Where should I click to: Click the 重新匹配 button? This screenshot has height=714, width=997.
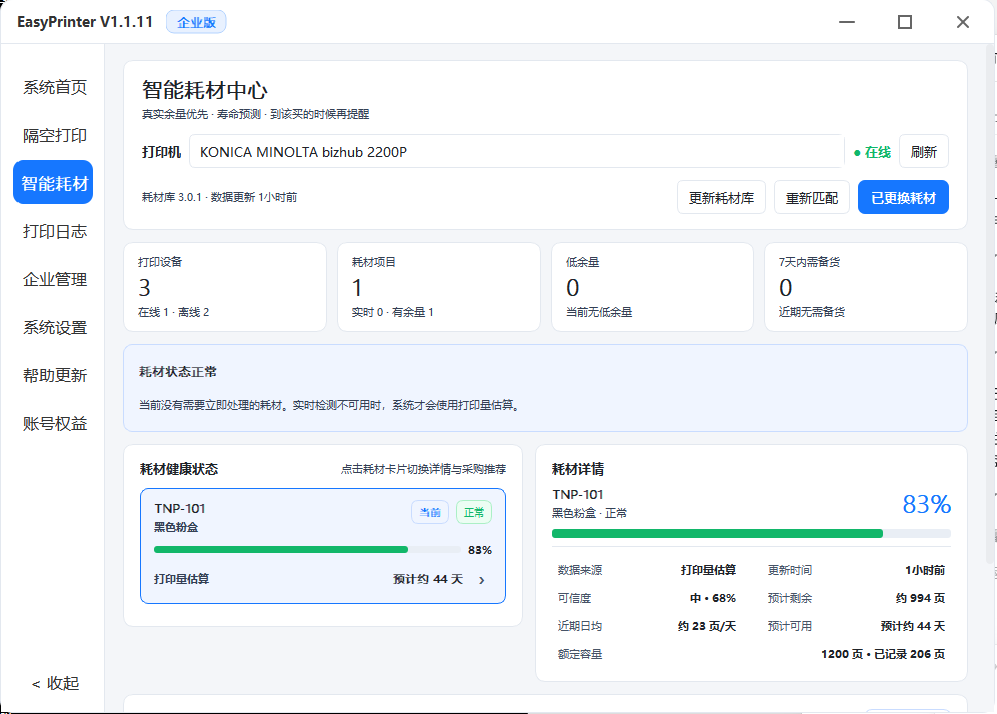tap(811, 198)
